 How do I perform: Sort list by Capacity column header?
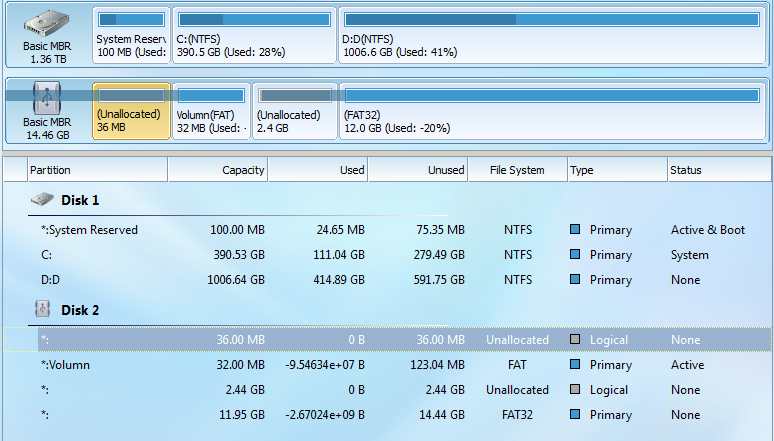pos(218,170)
